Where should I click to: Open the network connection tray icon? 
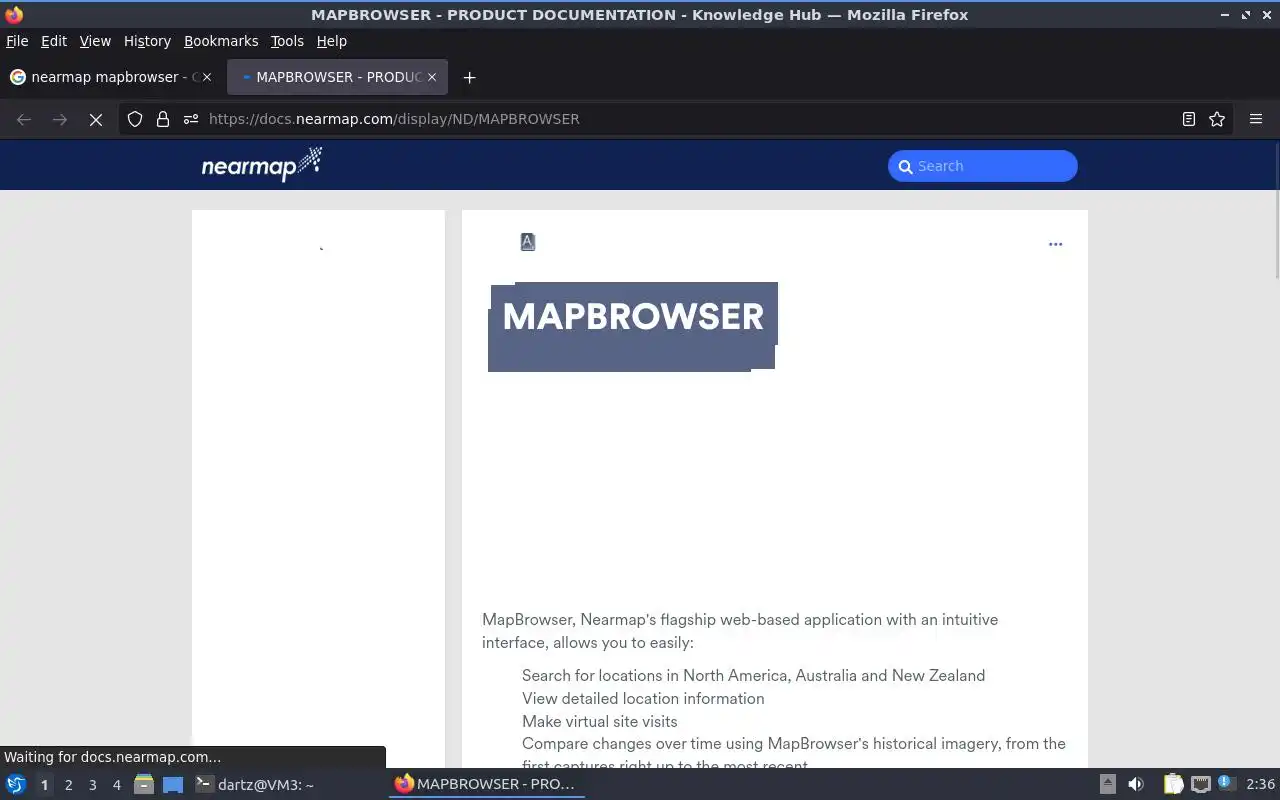[x=1201, y=785]
